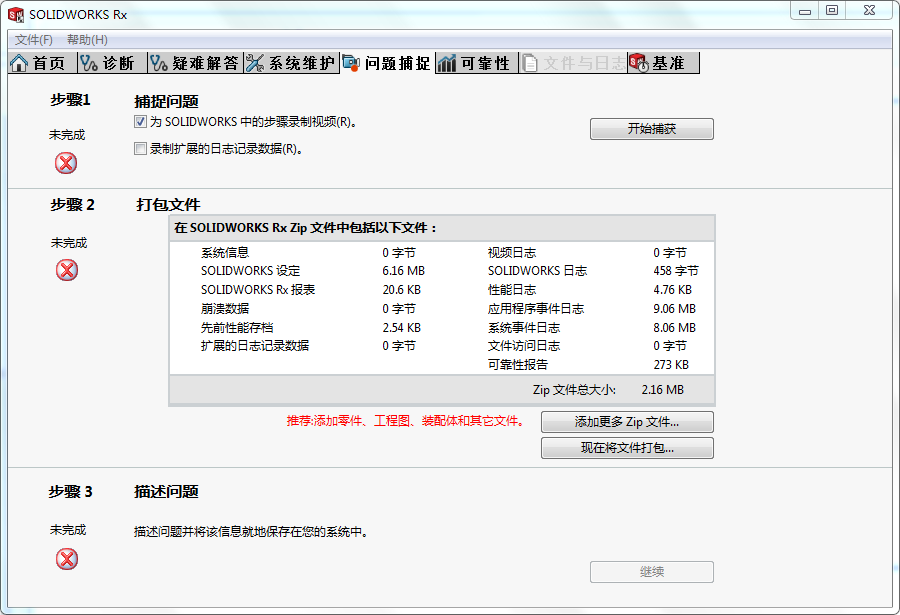
Task: Click the 开始捕获 button
Action: [651, 129]
